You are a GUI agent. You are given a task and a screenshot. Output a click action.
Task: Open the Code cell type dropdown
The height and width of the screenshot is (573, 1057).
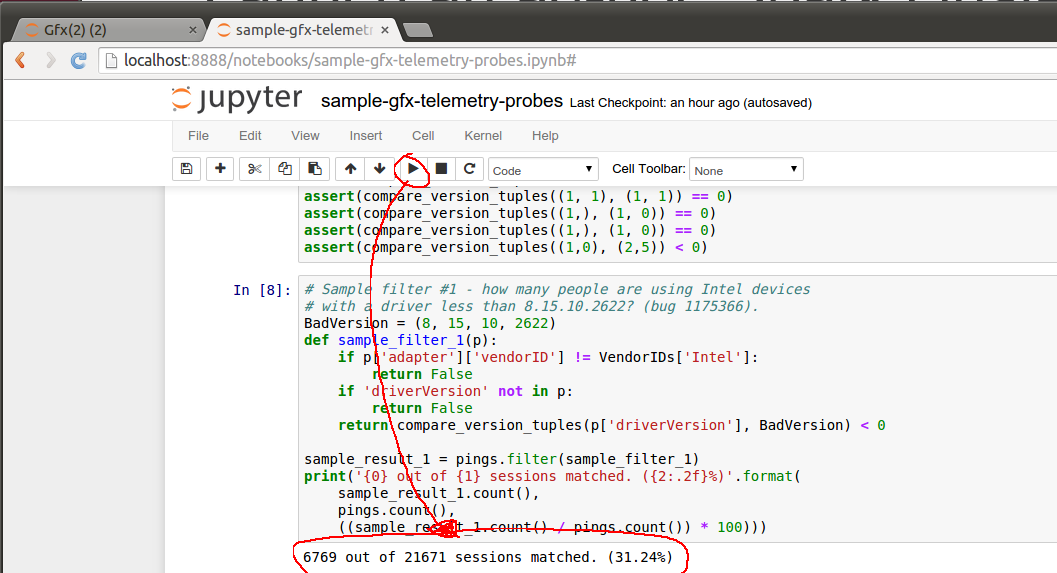pos(543,170)
